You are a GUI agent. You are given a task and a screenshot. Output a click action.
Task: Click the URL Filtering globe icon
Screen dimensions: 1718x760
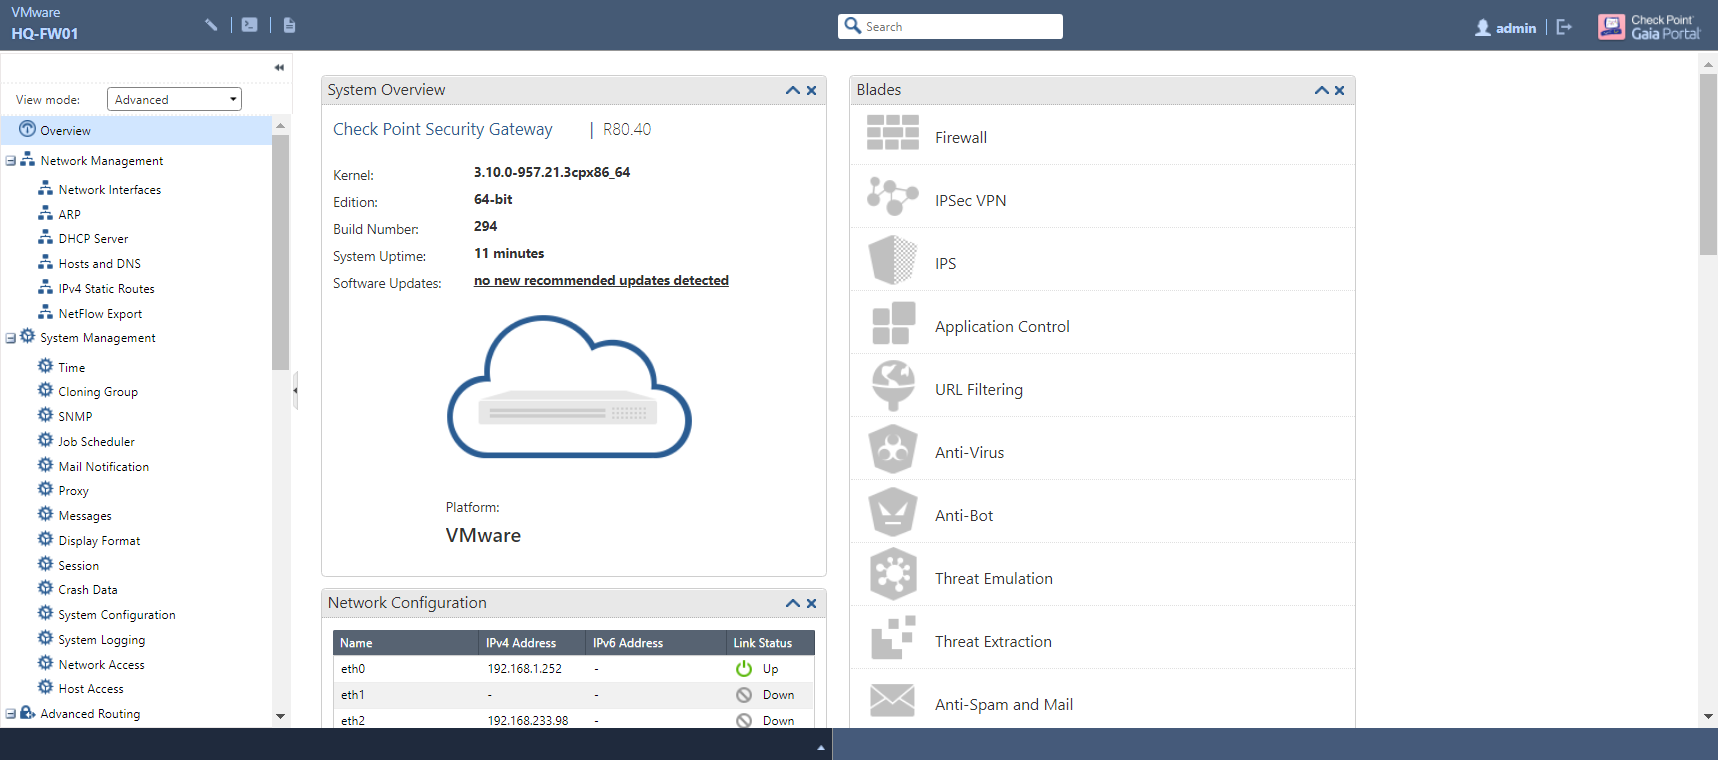(x=893, y=386)
